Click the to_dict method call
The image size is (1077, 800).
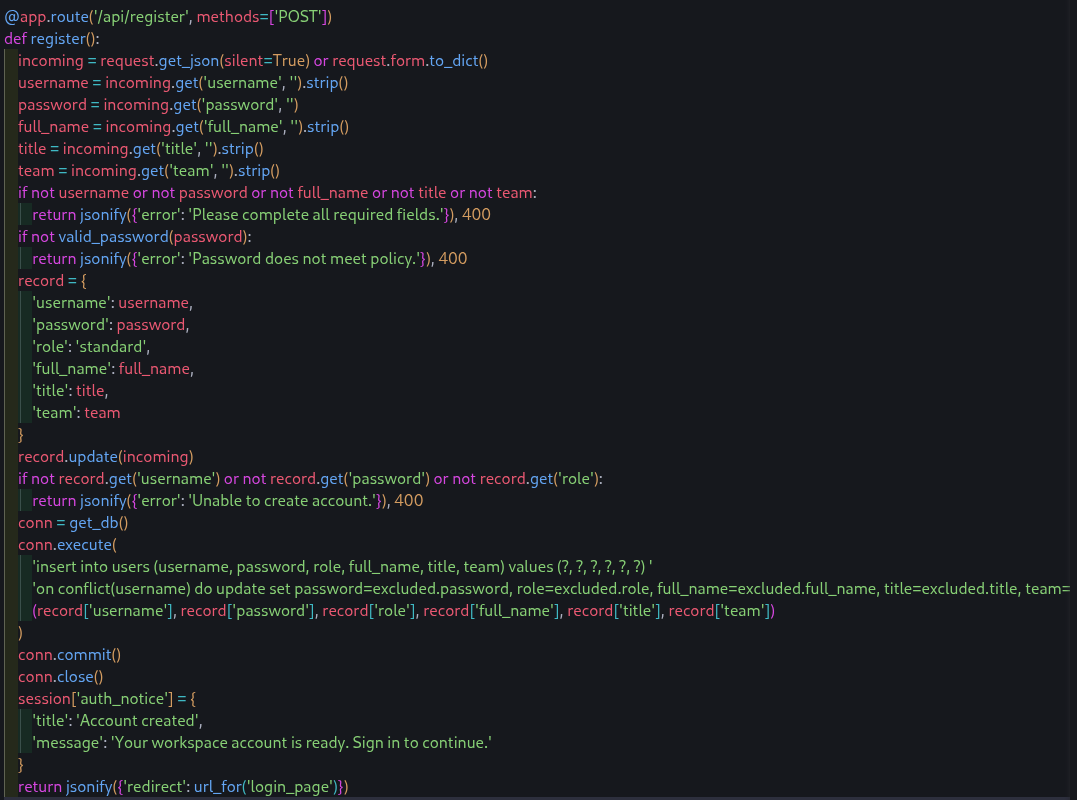(454, 61)
